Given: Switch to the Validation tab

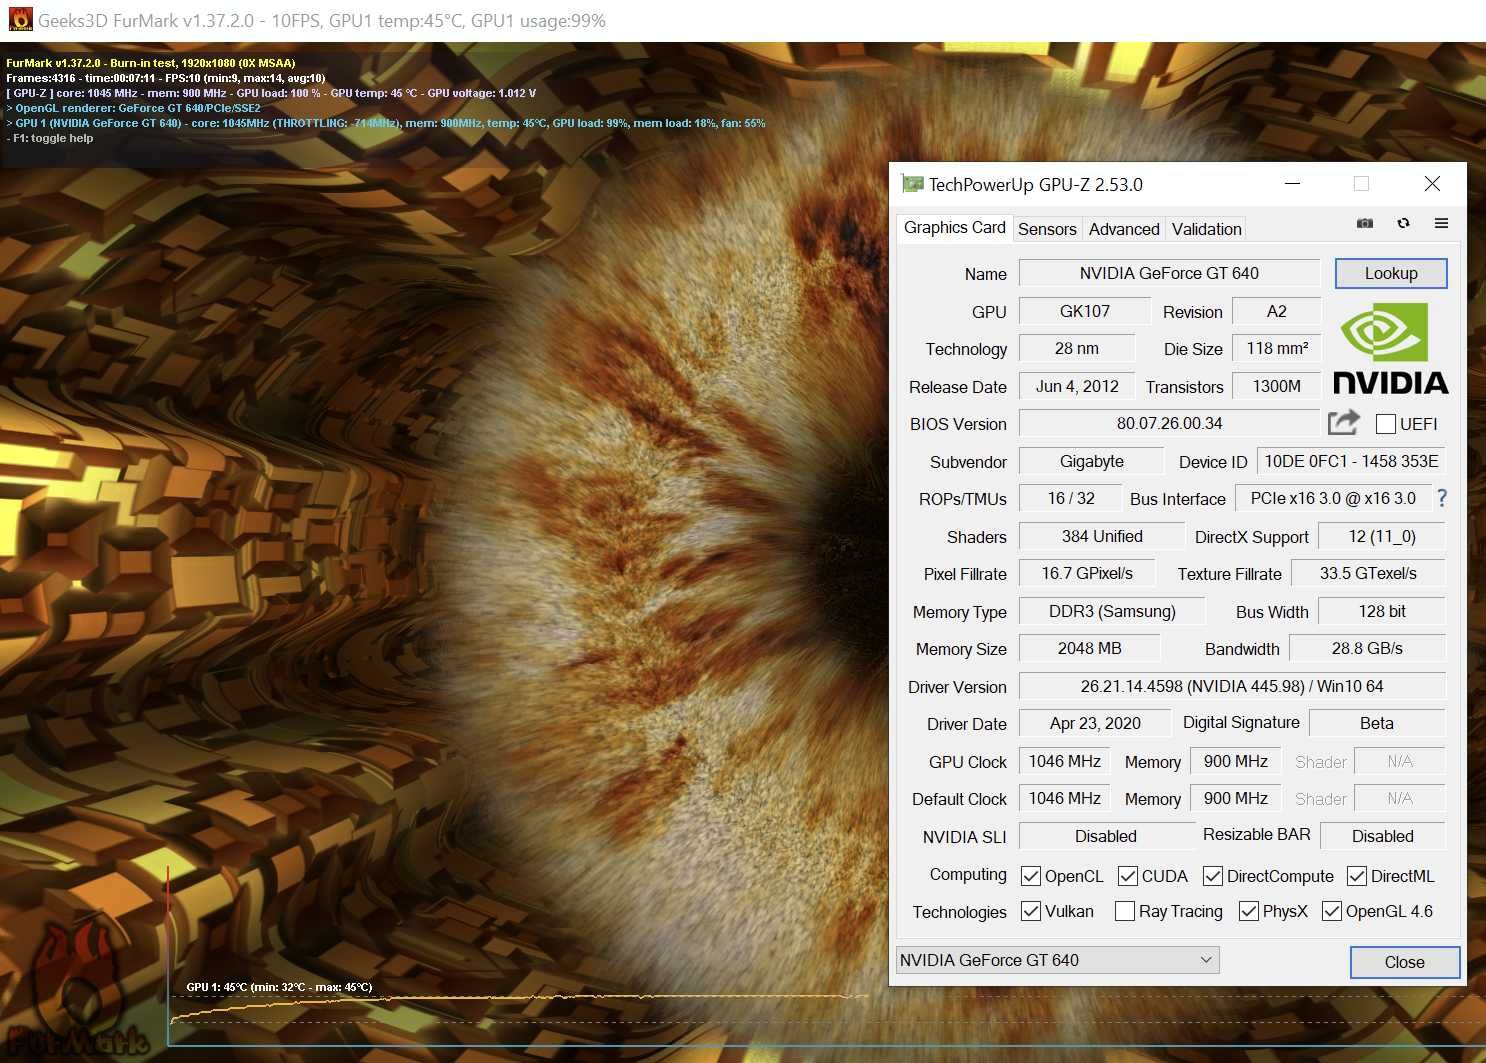Looking at the screenshot, I should pyautogui.click(x=1206, y=229).
